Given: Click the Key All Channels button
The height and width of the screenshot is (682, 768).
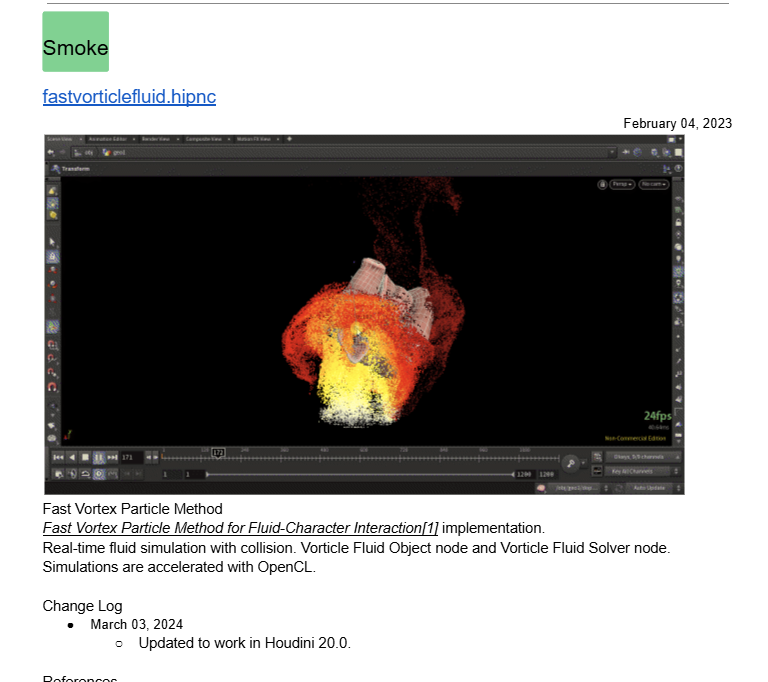Looking at the screenshot, I should coord(641,471).
